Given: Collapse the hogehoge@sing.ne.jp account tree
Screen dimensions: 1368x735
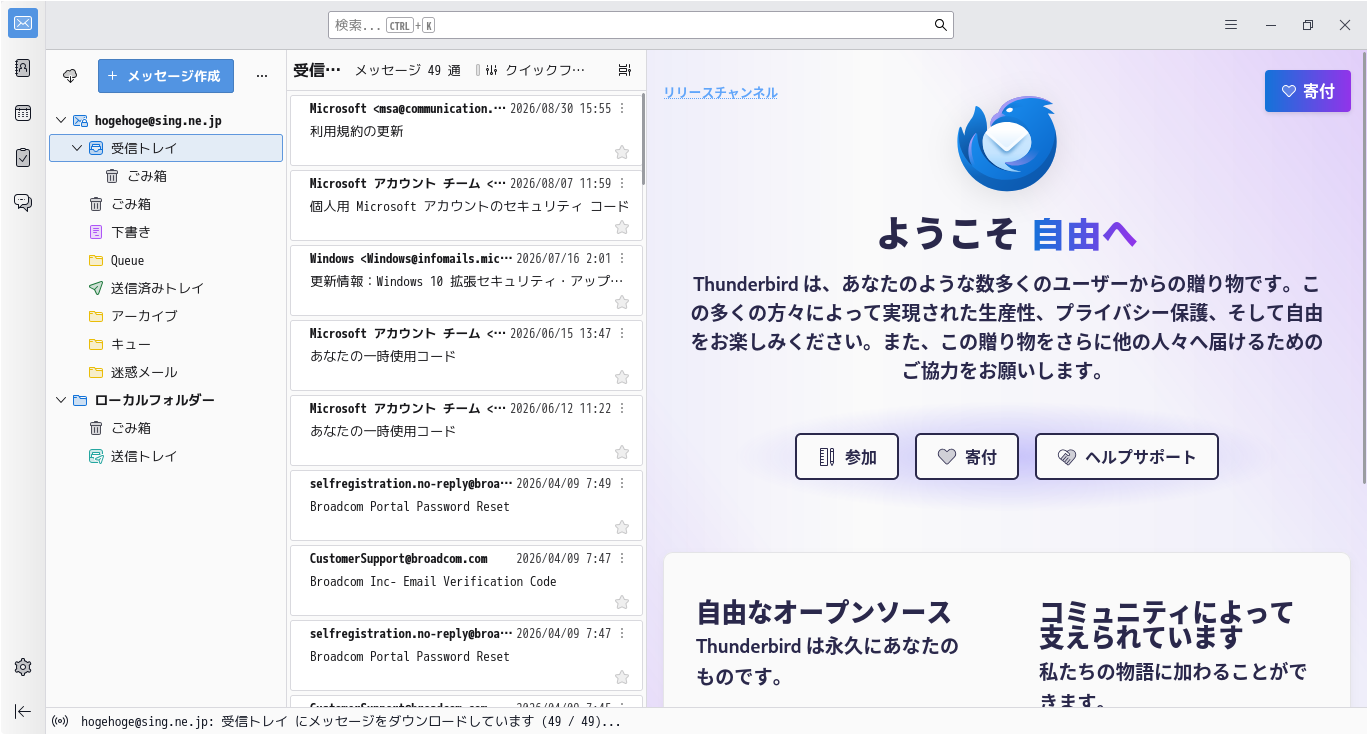Looking at the screenshot, I should (x=61, y=120).
